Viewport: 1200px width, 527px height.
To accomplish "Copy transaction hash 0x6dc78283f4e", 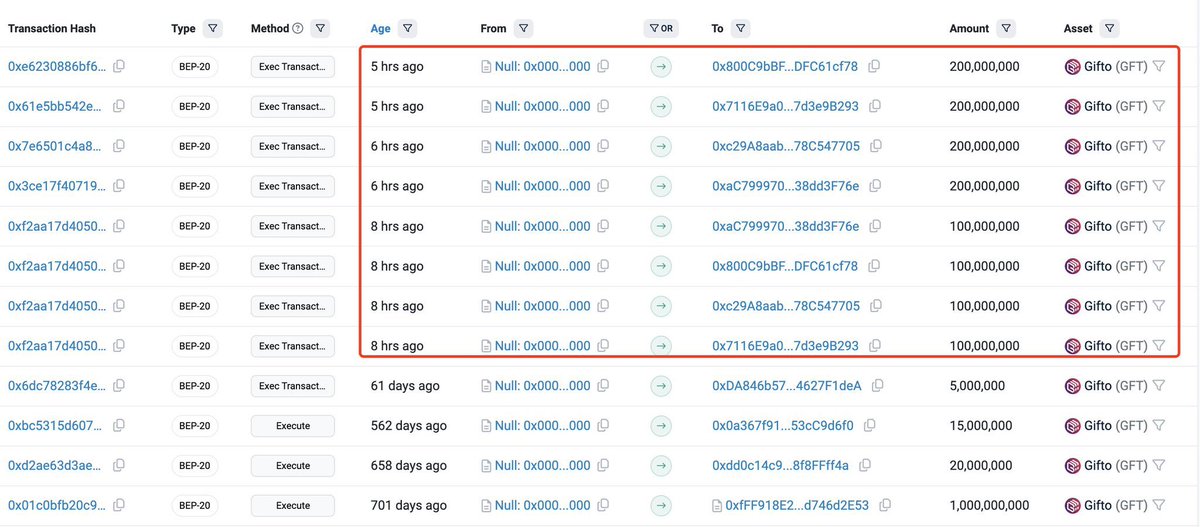I will (x=119, y=386).
